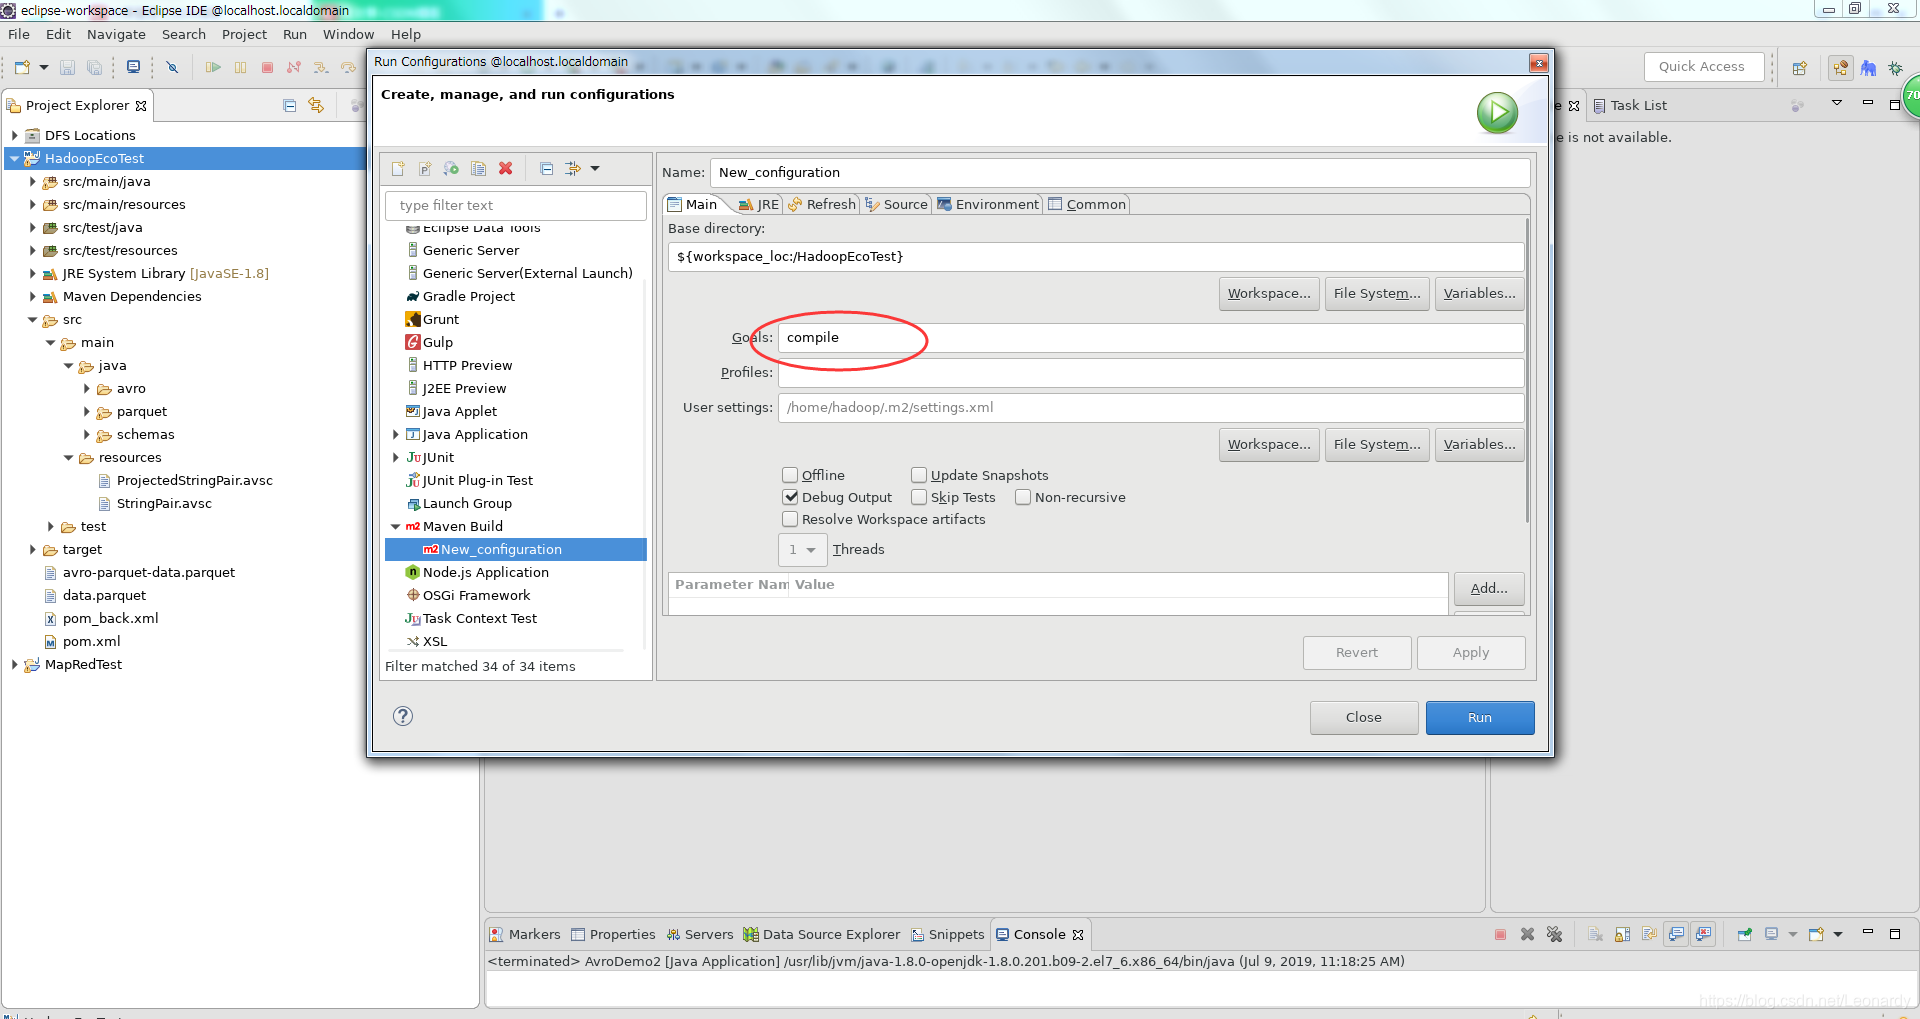The width and height of the screenshot is (1920, 1019).
Task: Click into the Goals input field
Action: coord(1151,338)
